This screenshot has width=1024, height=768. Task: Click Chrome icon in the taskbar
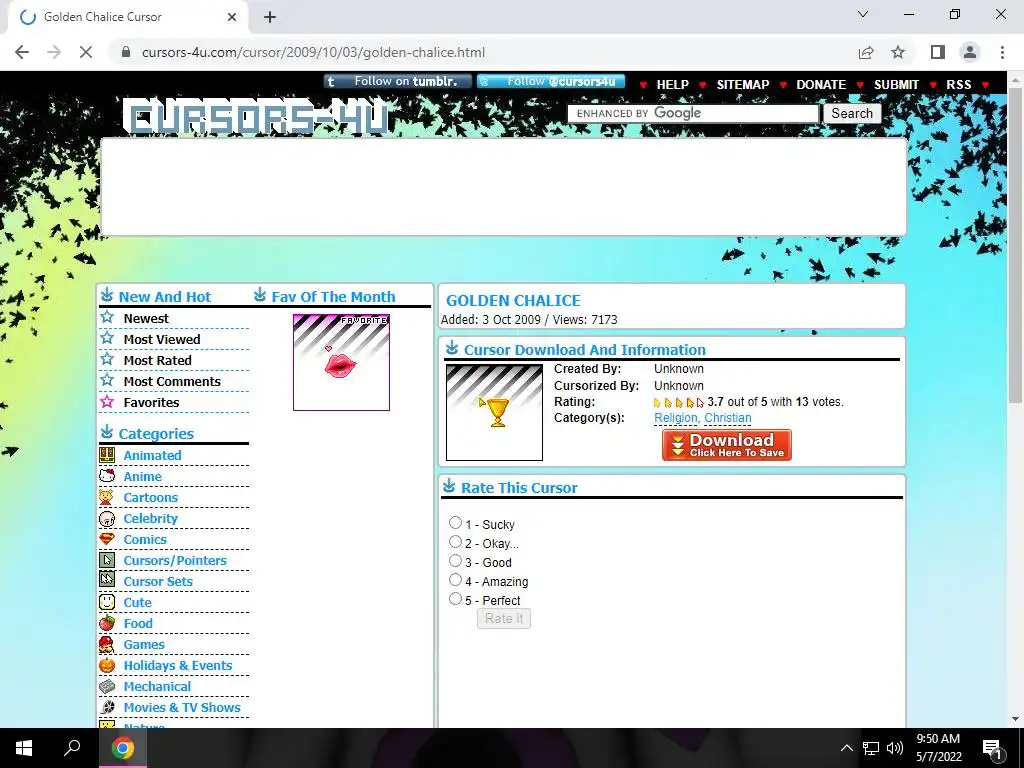pos(123,748)
